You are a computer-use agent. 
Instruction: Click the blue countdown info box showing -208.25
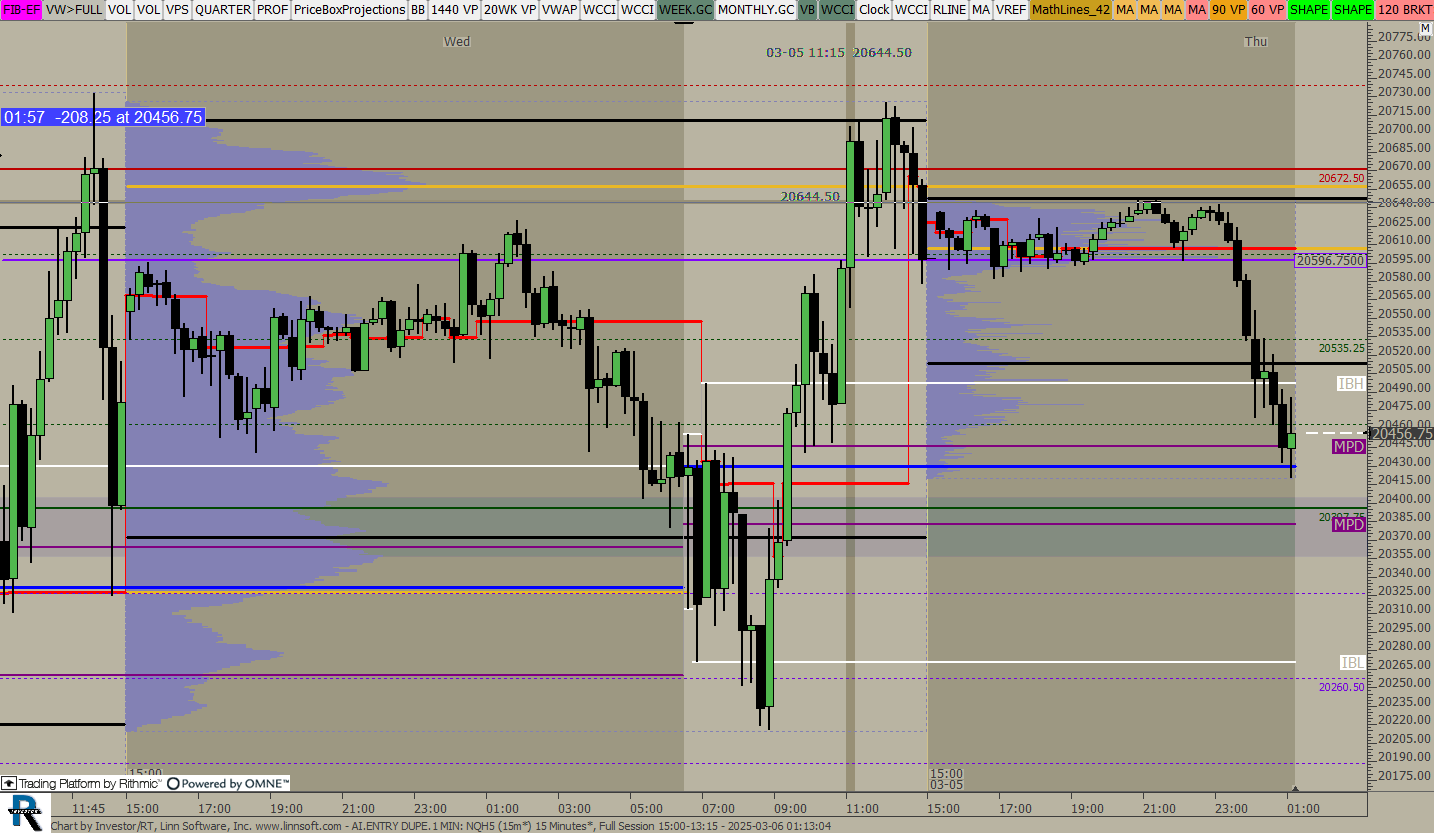103,117
